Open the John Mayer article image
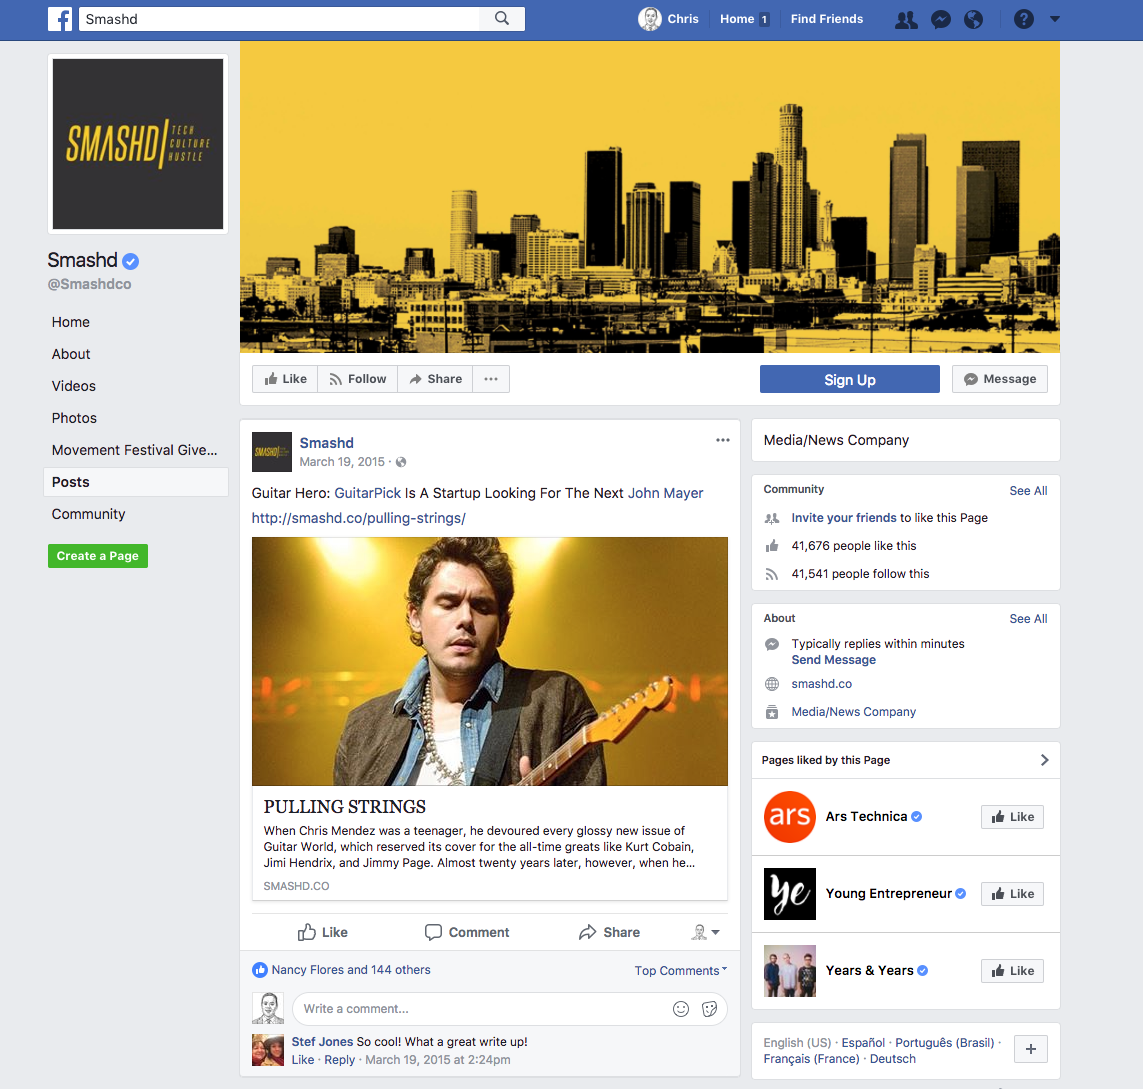1143x1089 pixels. [x=490, y=661]
